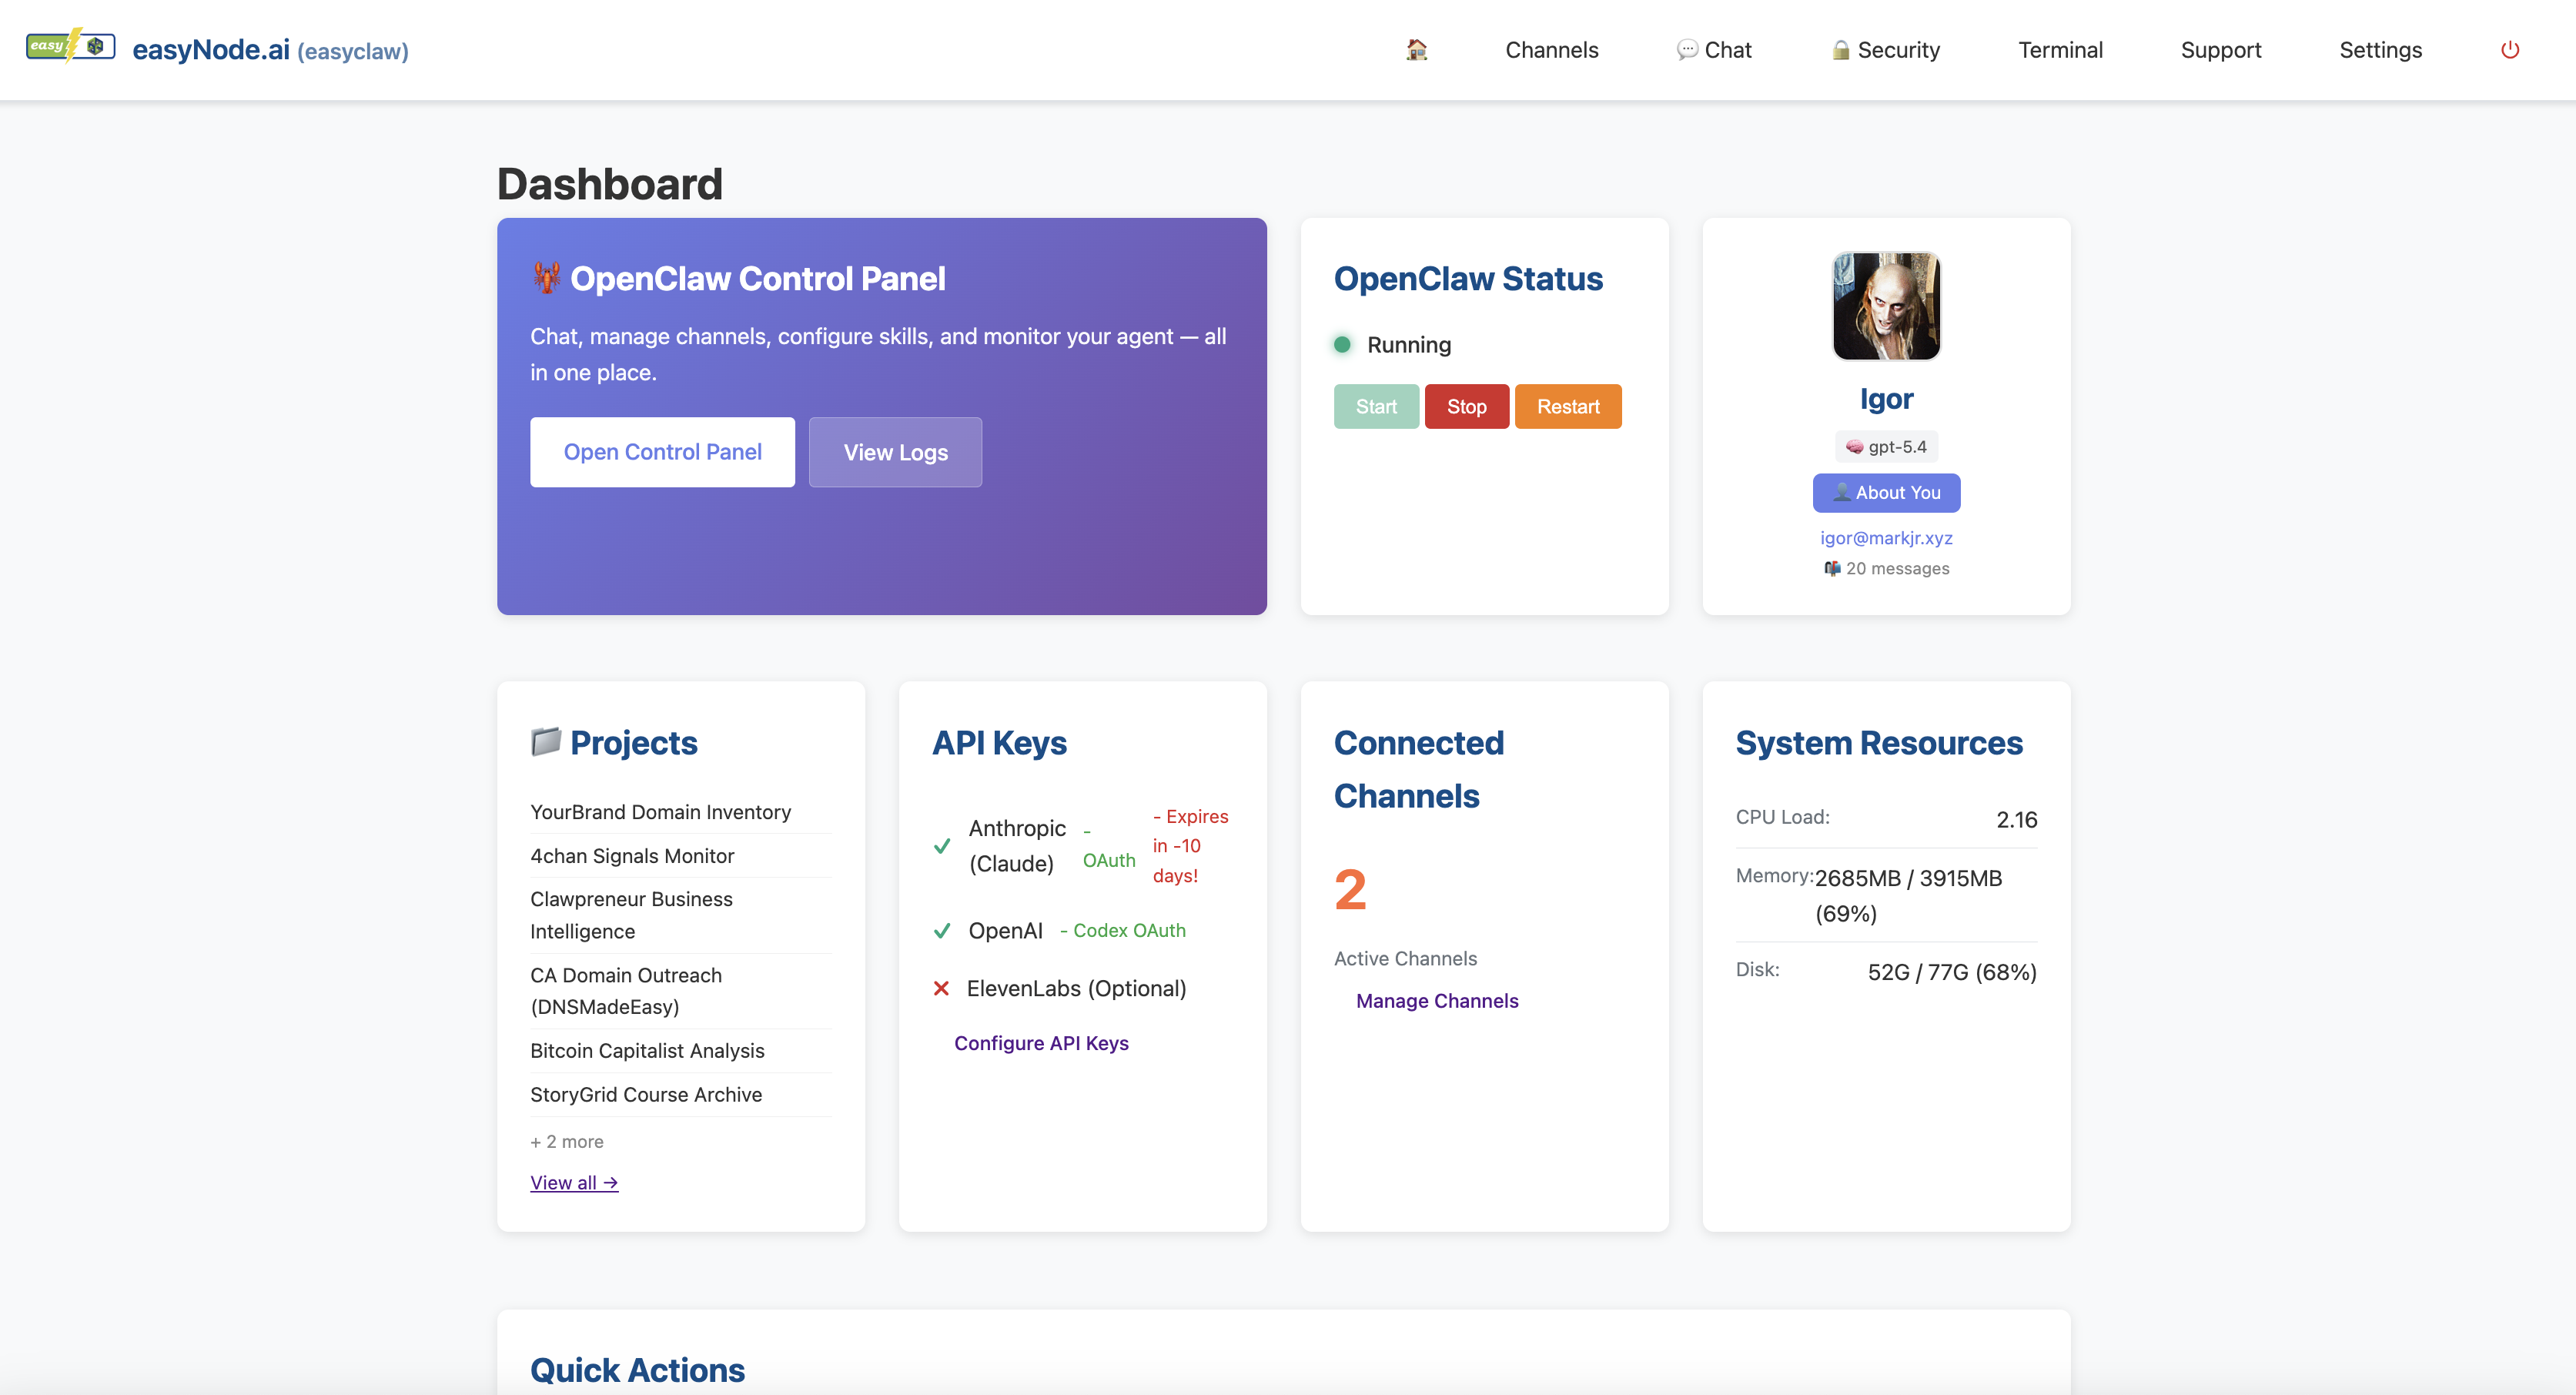Viewport: 2576px width, 1395px height.
Task: Click the Disk value 52G / 77G
Action: pos(1952,972)
